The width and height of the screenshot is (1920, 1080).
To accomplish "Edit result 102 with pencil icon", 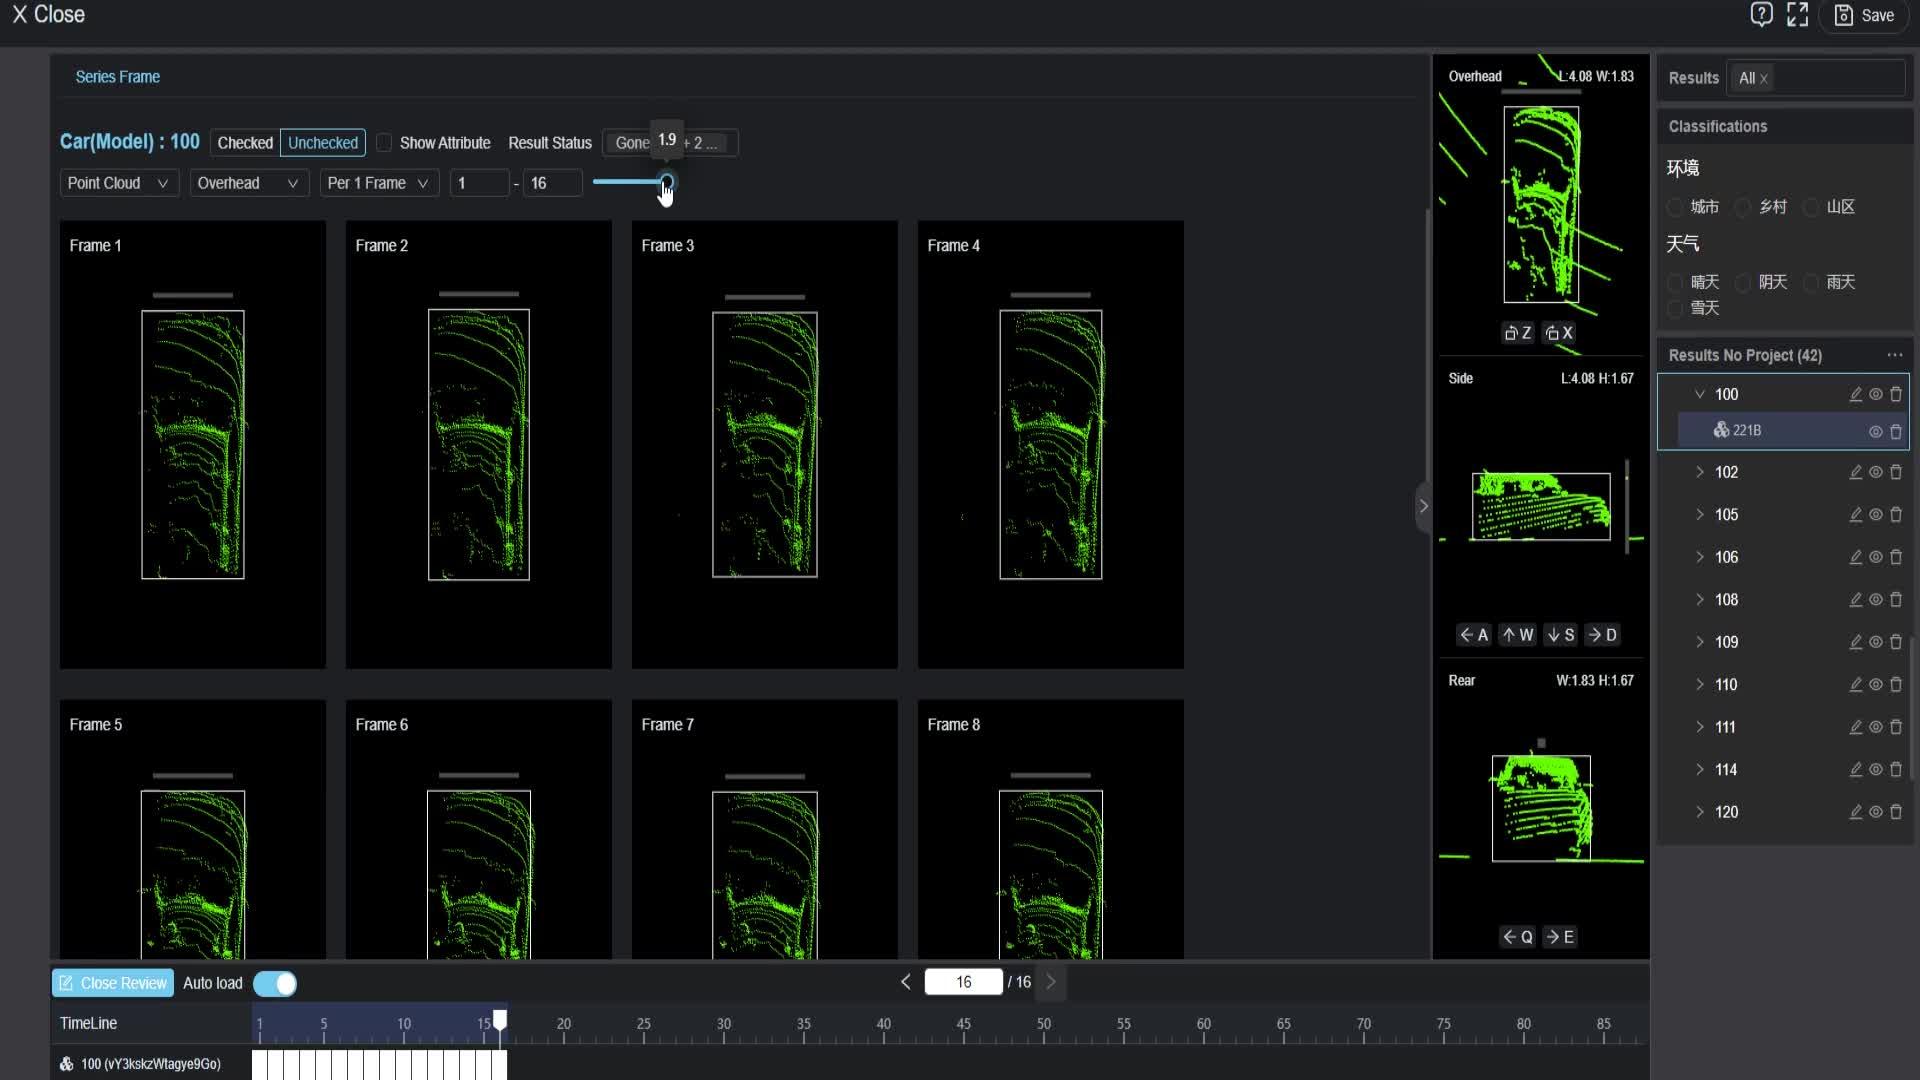I will pos(1855,472).
